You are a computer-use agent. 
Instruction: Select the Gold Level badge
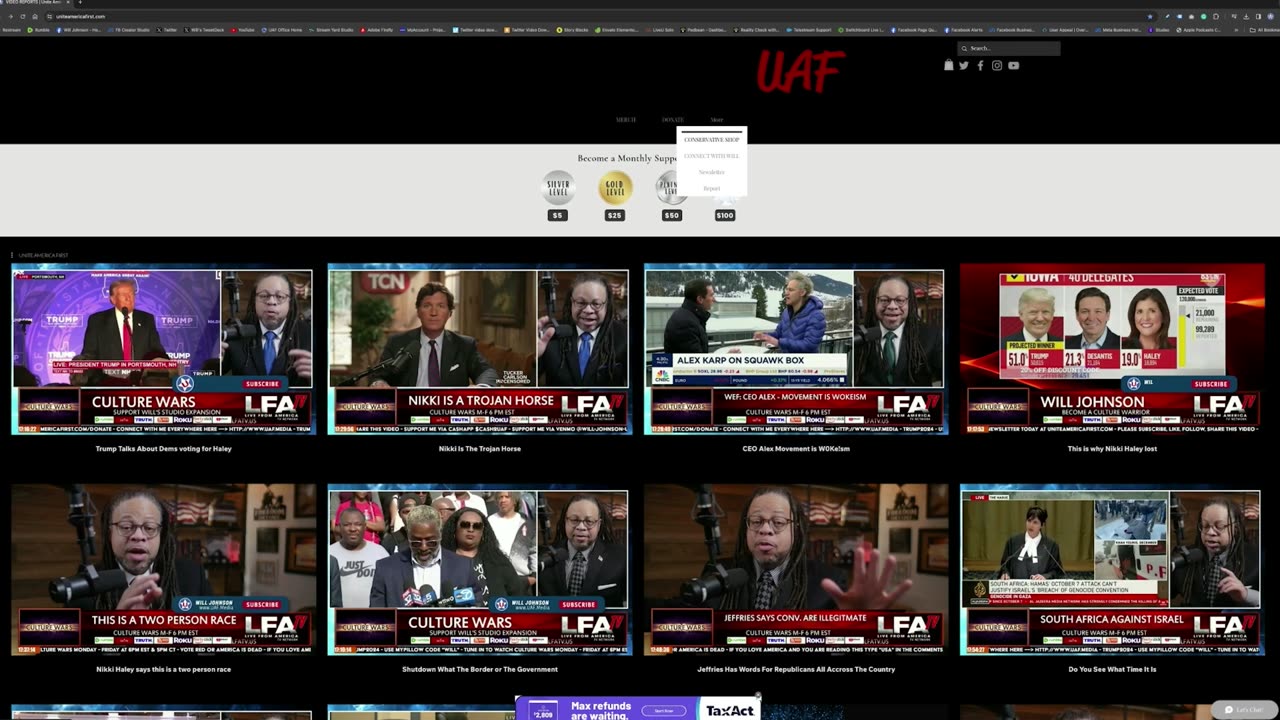click(x=615, y=187)
